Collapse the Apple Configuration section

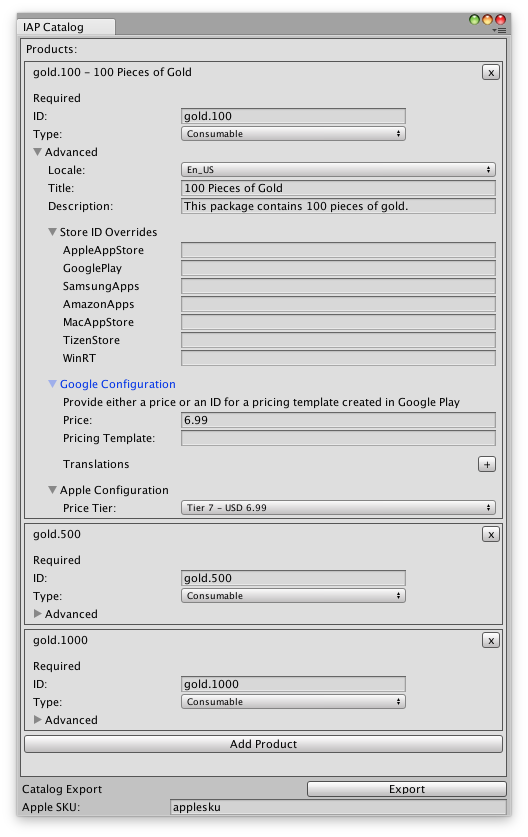click(x=52, y=490)
